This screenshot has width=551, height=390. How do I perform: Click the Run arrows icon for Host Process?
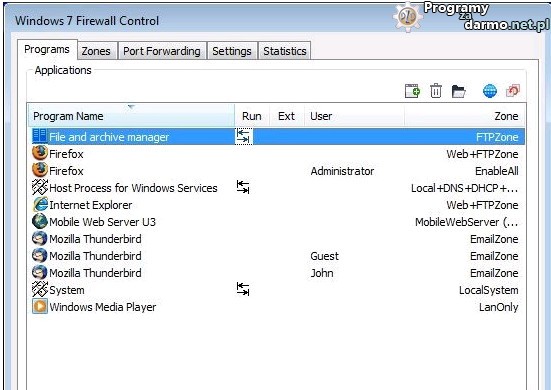pos(243,187)
